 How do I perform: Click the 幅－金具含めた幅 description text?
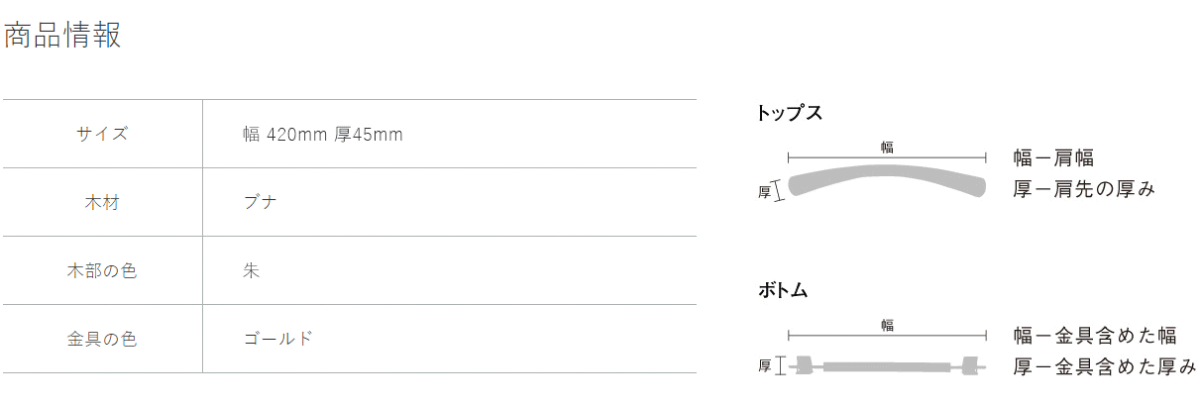[1094, 336]
